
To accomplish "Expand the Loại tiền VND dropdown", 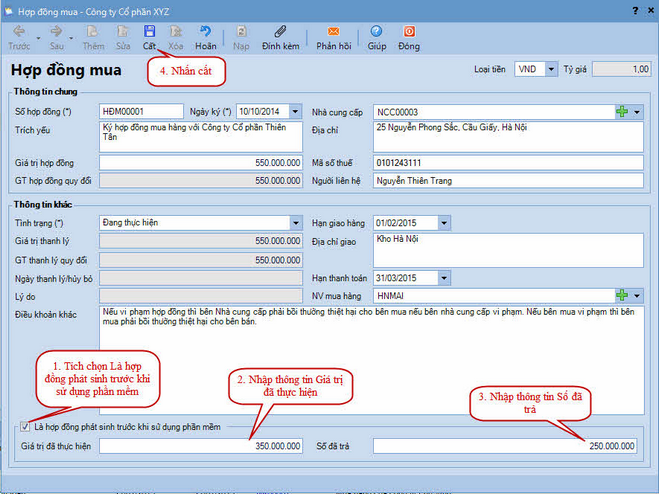I will tap(551, 69).
